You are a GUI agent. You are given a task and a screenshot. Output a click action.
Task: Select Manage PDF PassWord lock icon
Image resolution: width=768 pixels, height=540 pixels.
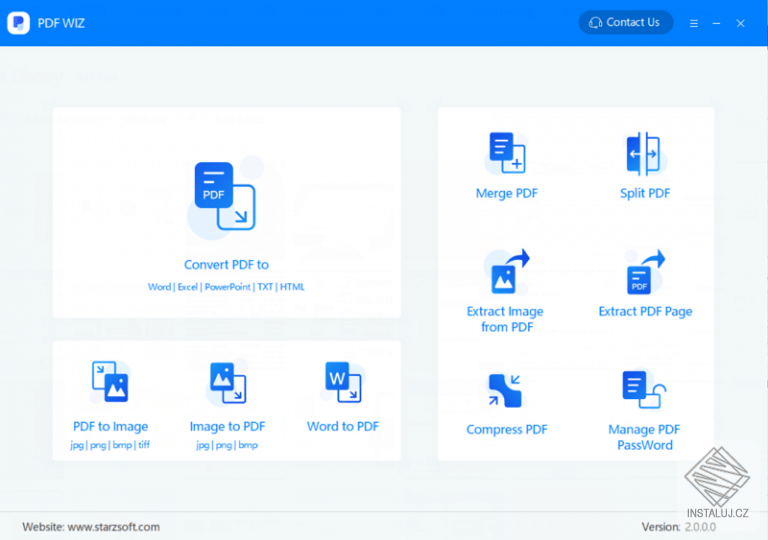click(644, 390)
